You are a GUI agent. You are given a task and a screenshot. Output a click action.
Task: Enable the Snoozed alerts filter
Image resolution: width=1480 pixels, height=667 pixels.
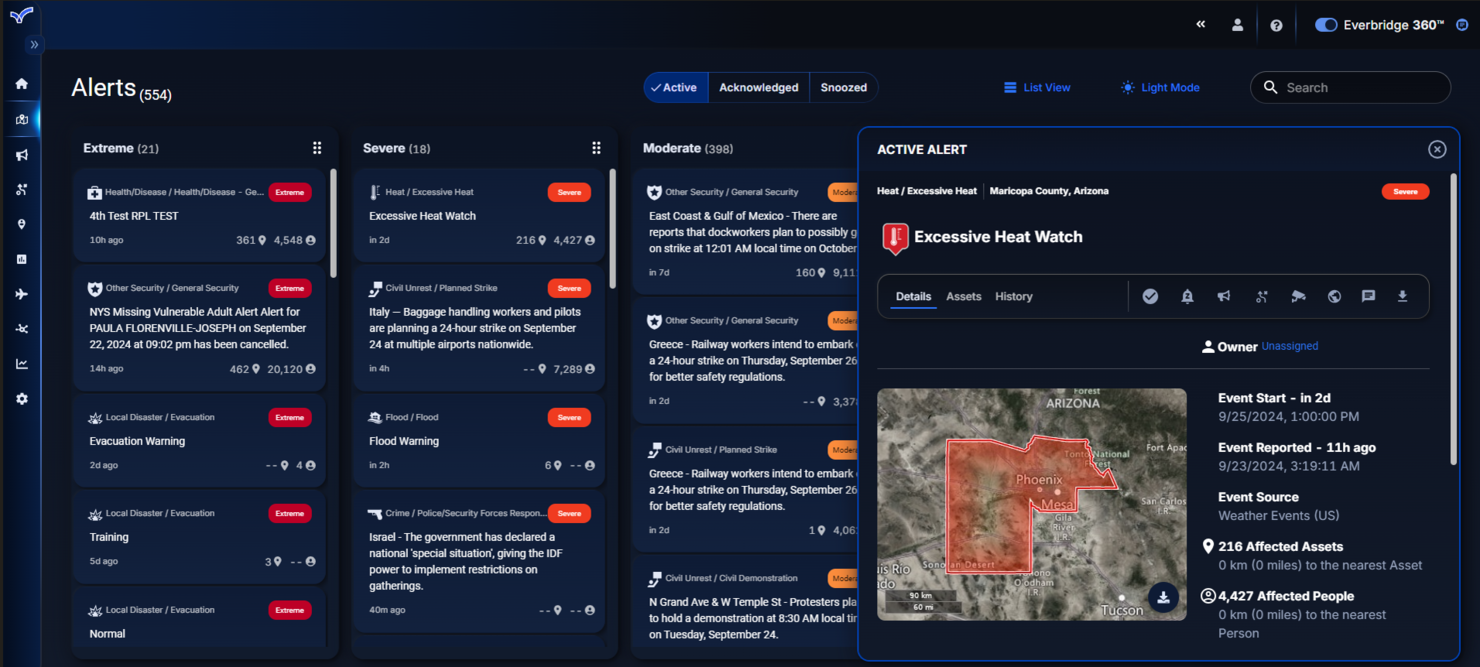[x=843, y=87]
